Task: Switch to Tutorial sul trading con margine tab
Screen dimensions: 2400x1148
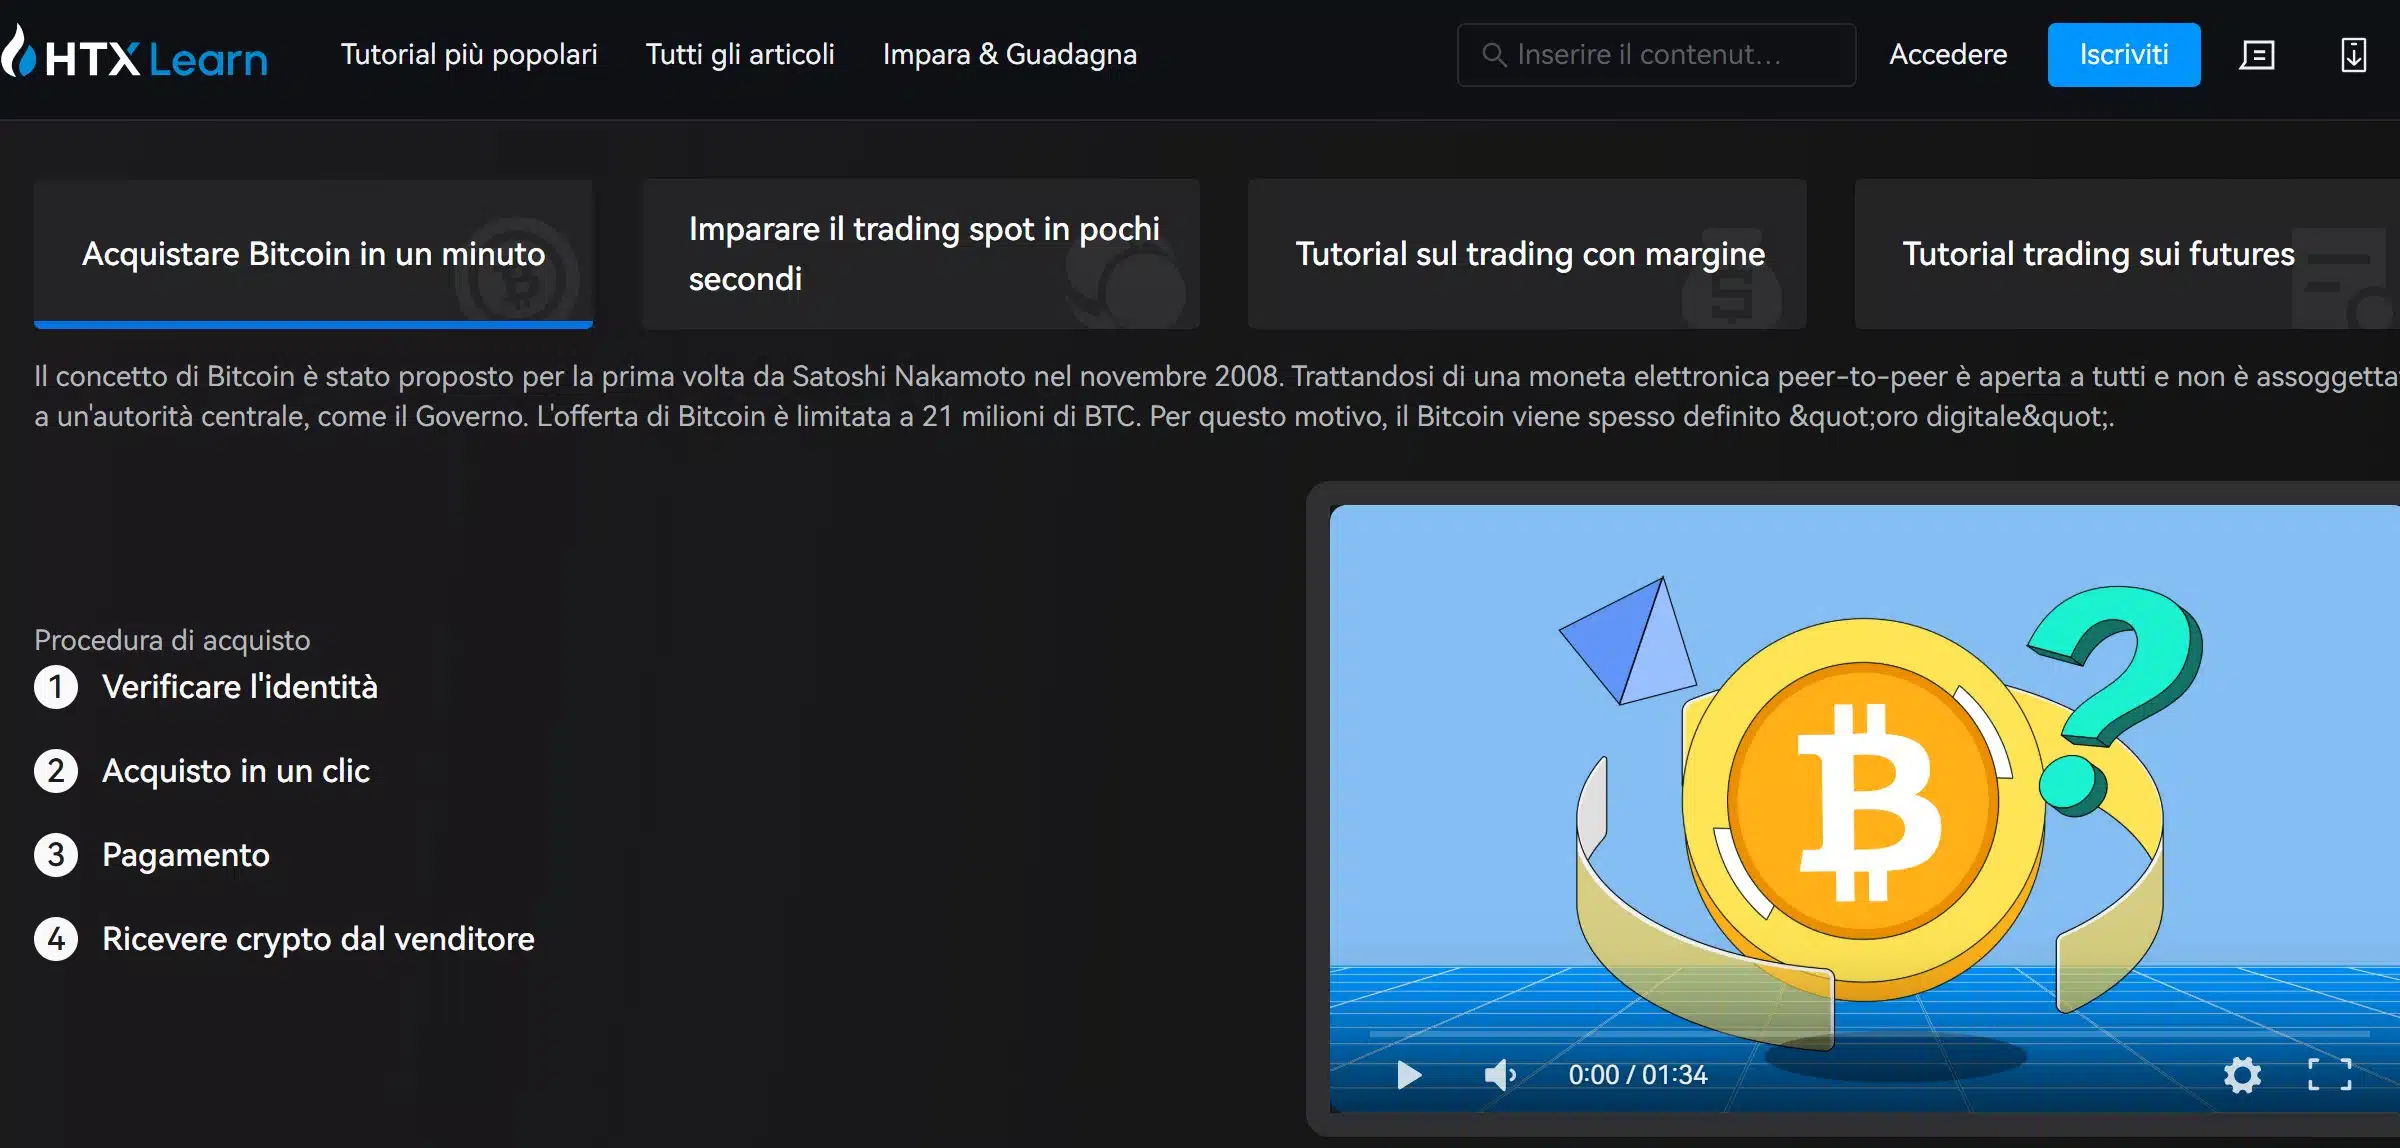Action: pos(1527,254)
